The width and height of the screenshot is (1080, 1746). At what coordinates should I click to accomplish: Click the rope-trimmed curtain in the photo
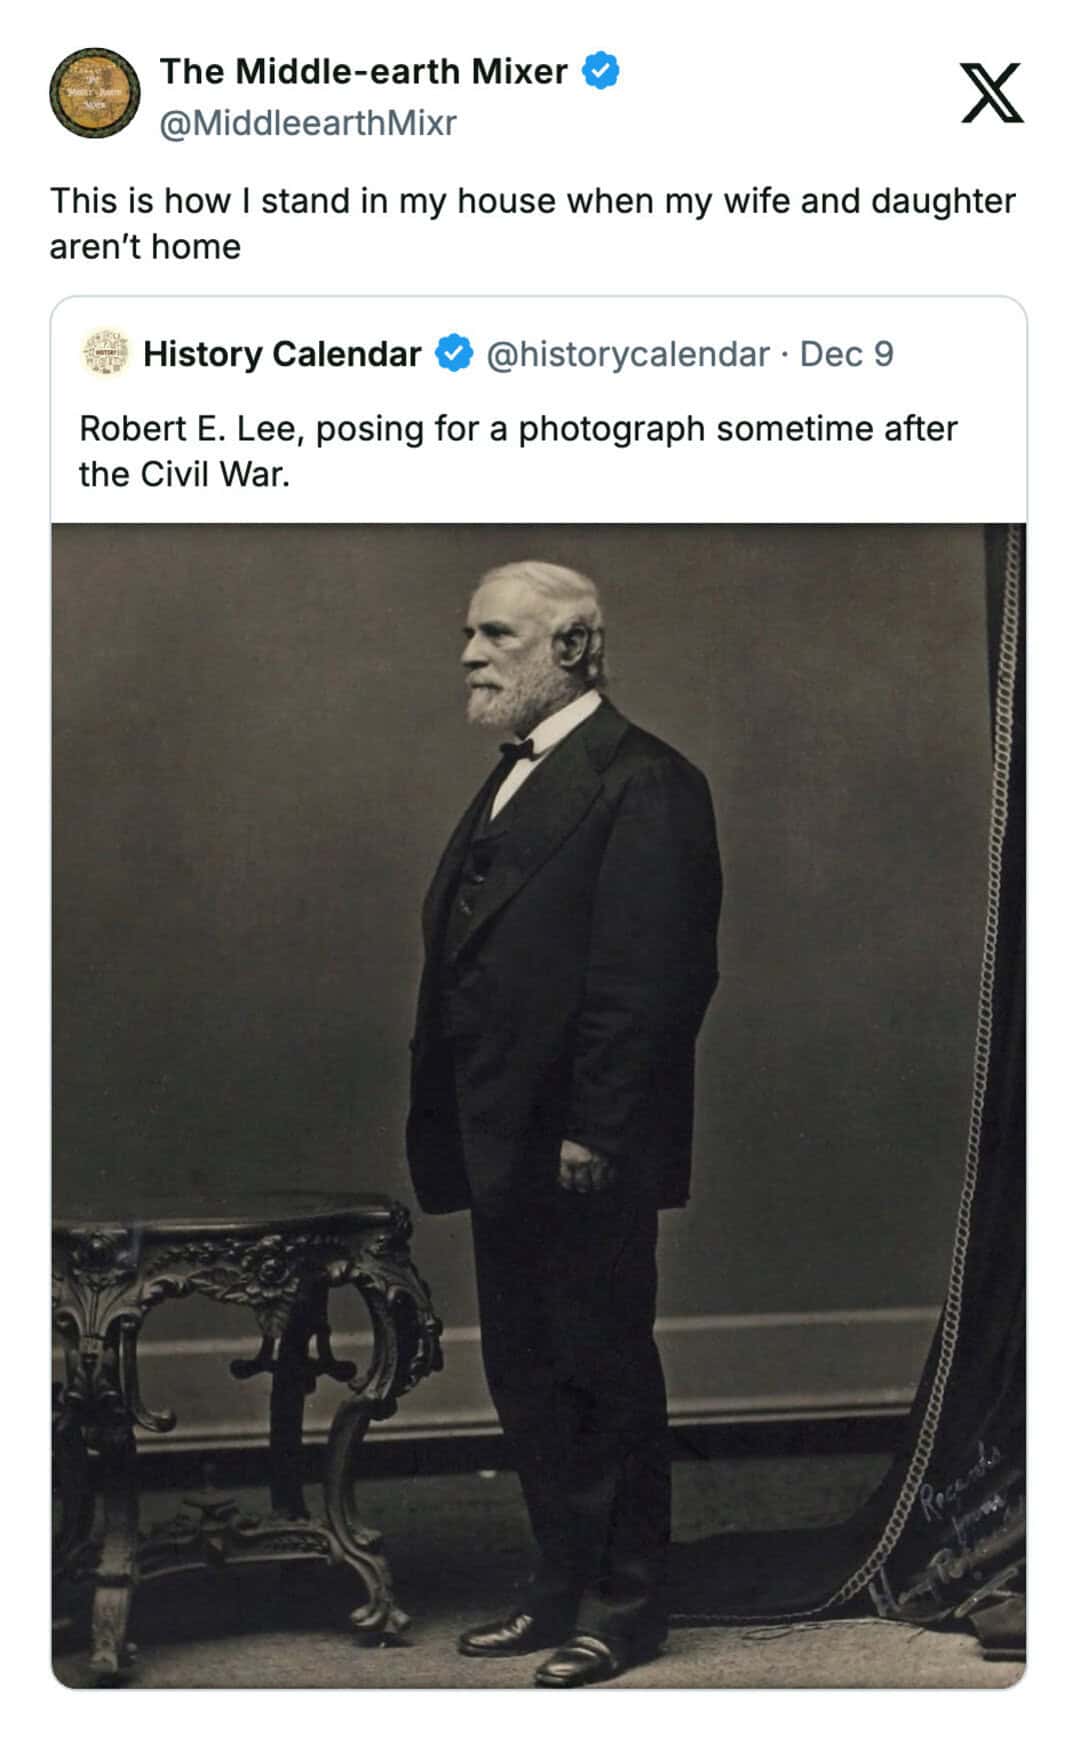(x=1000, y=1000)
